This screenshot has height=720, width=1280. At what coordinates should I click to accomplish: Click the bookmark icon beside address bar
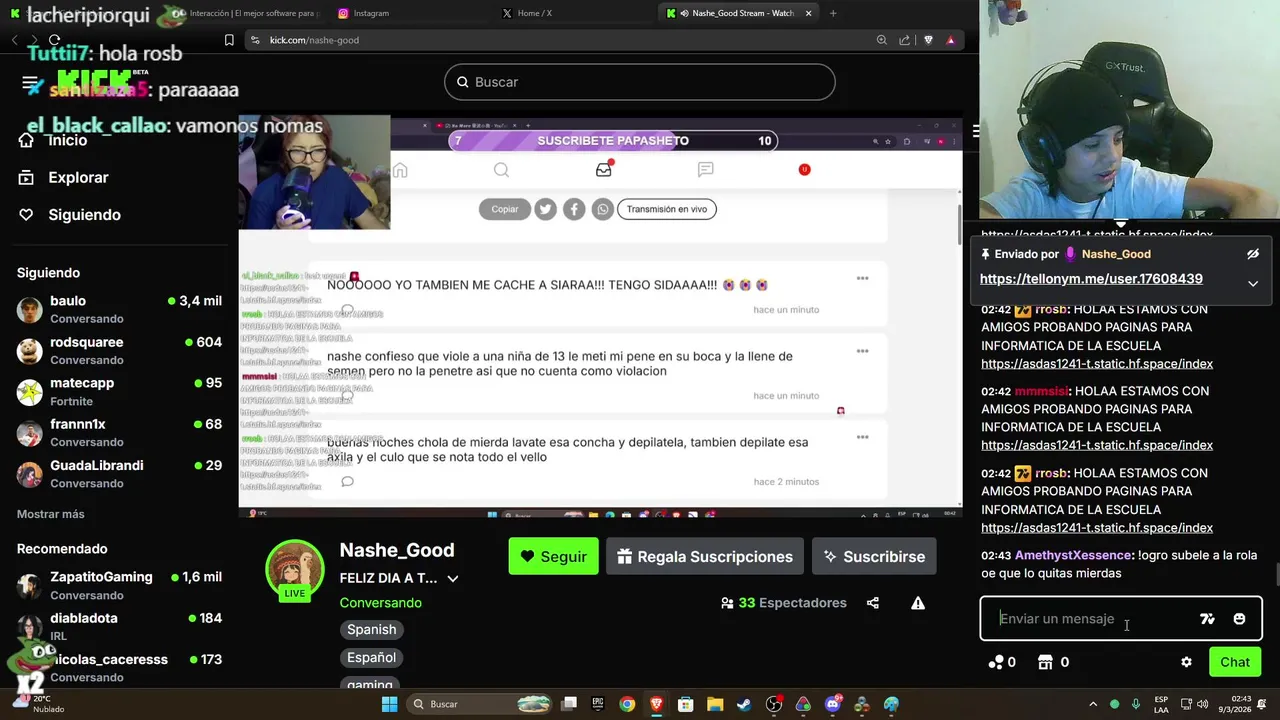229,40
